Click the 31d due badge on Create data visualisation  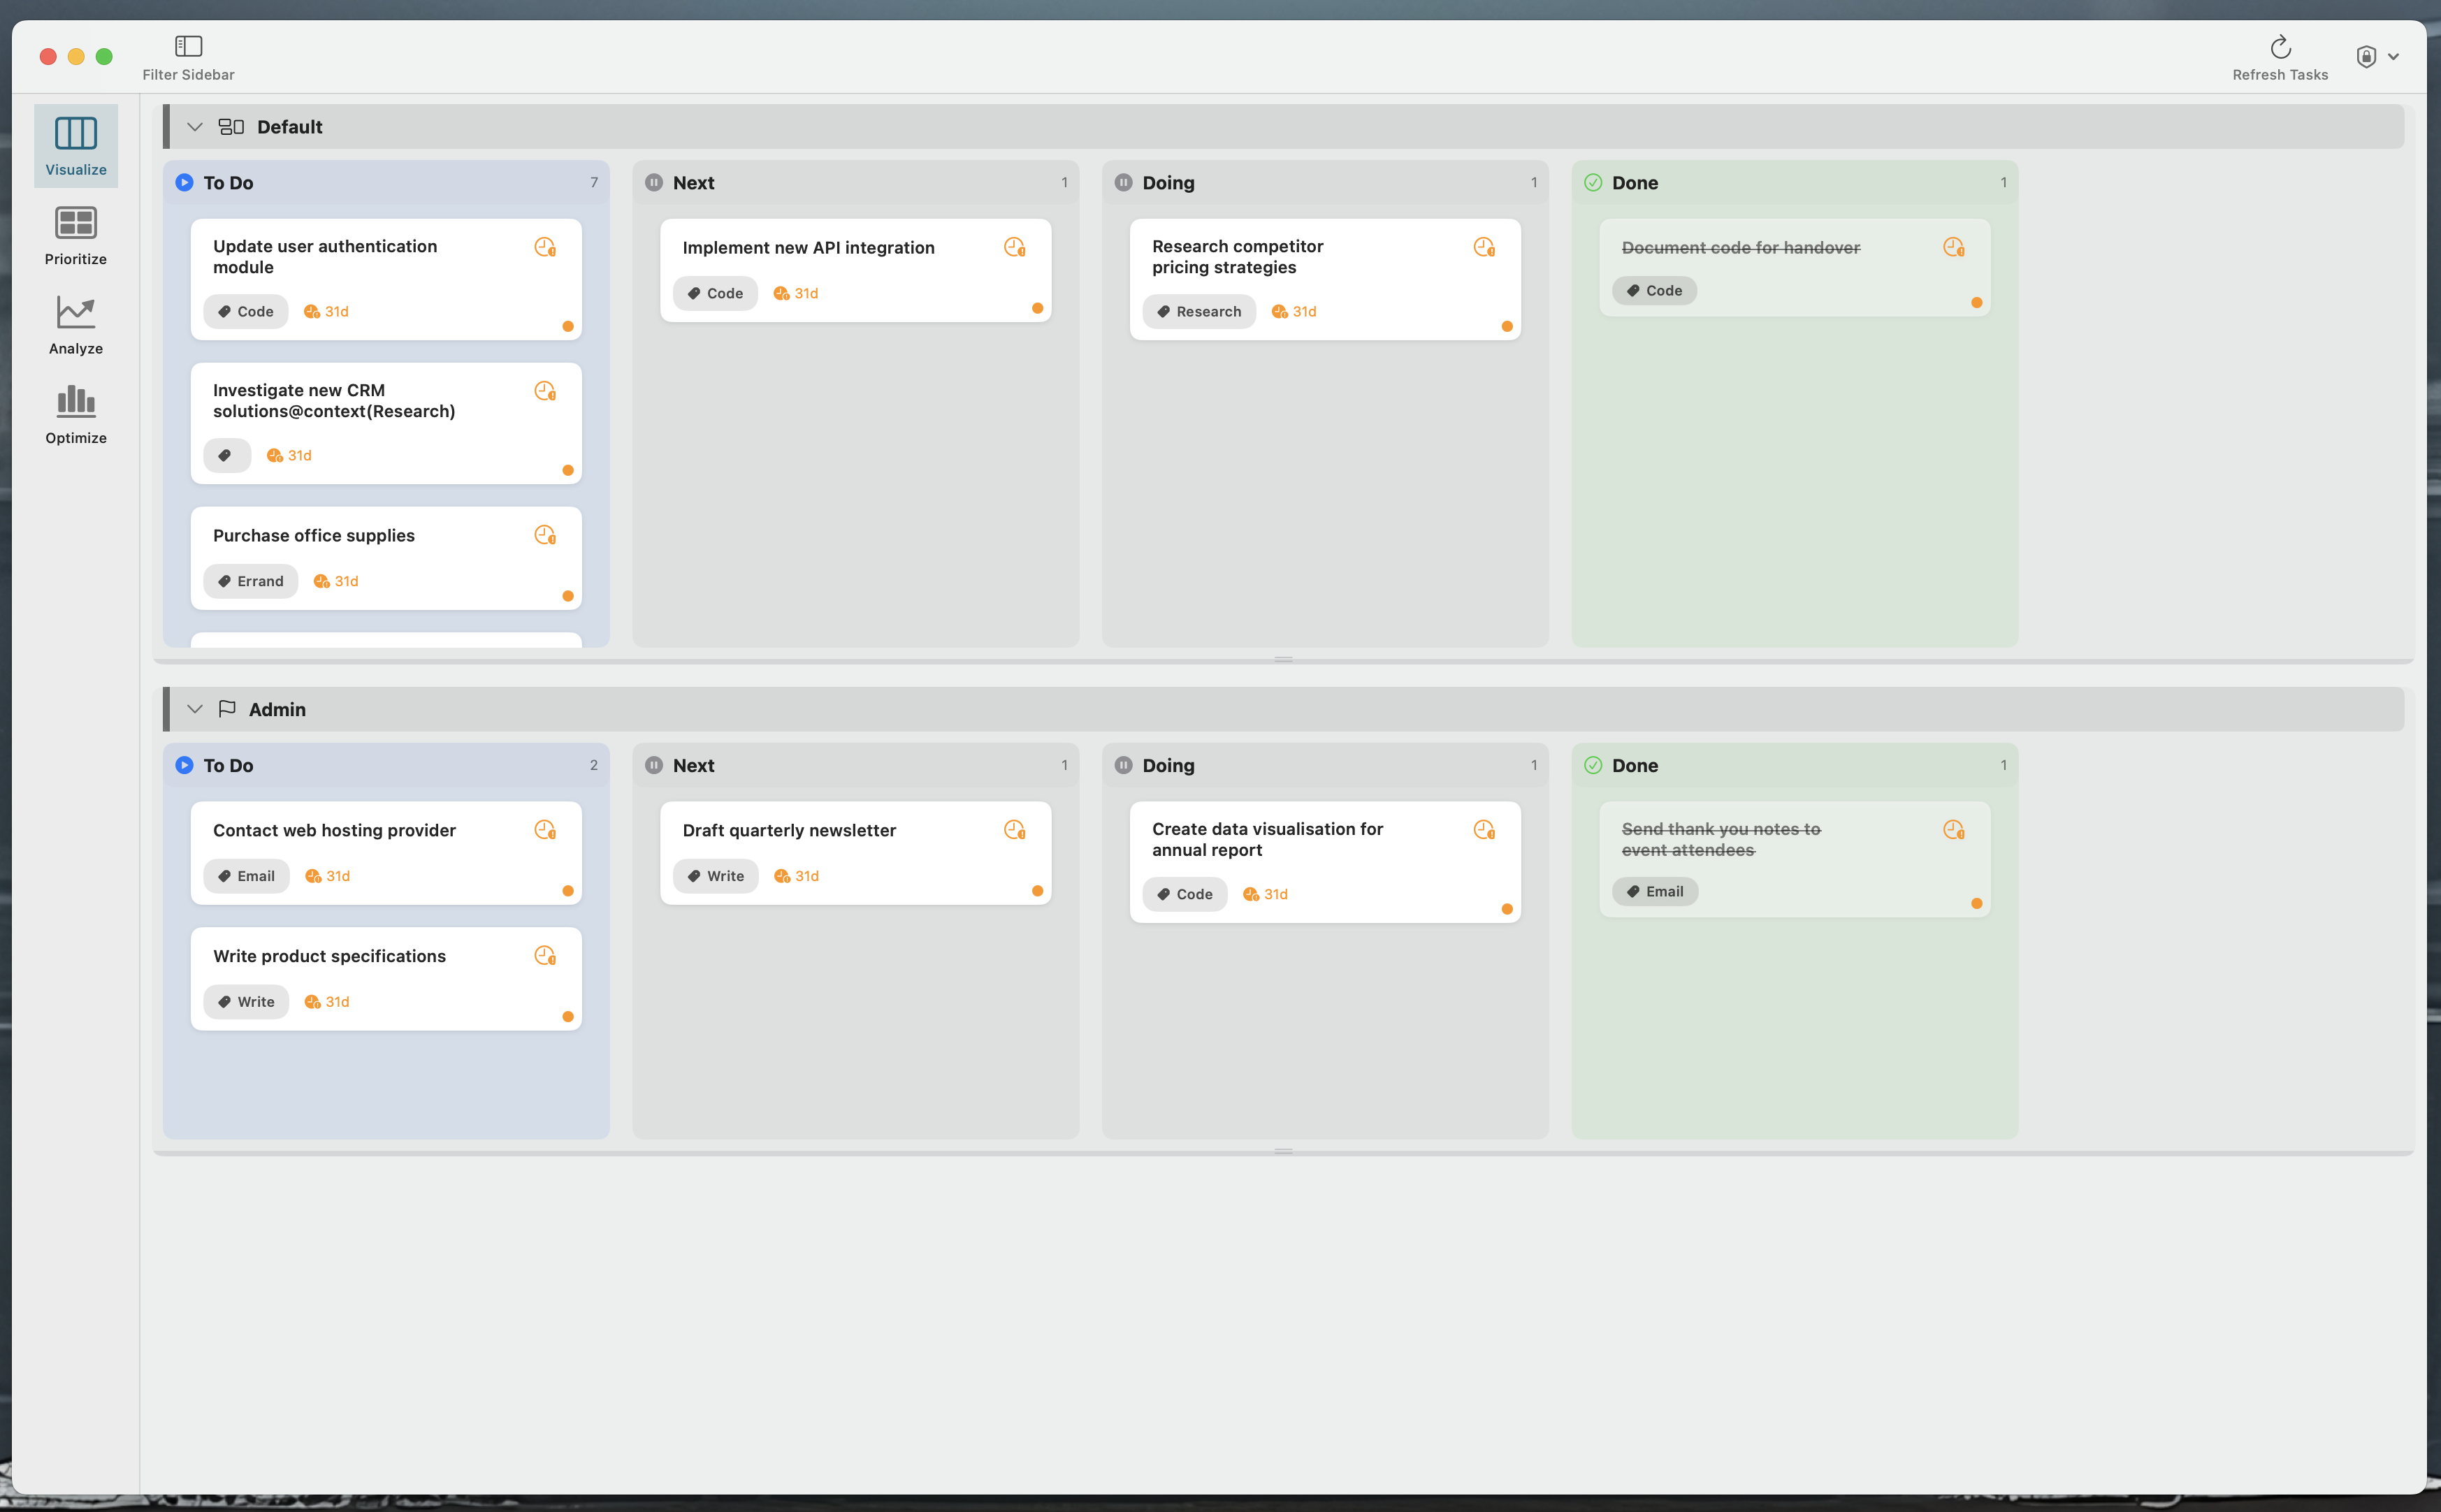click(x=1265, y=894)
